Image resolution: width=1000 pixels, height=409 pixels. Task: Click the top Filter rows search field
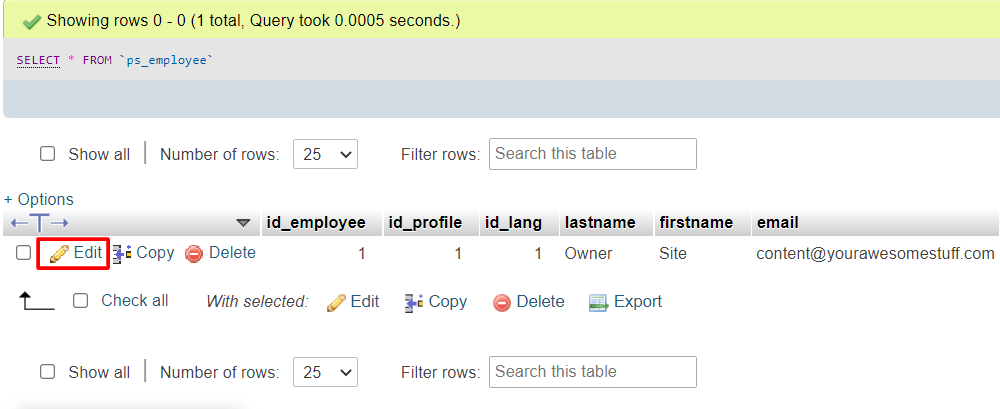[592, 154]
